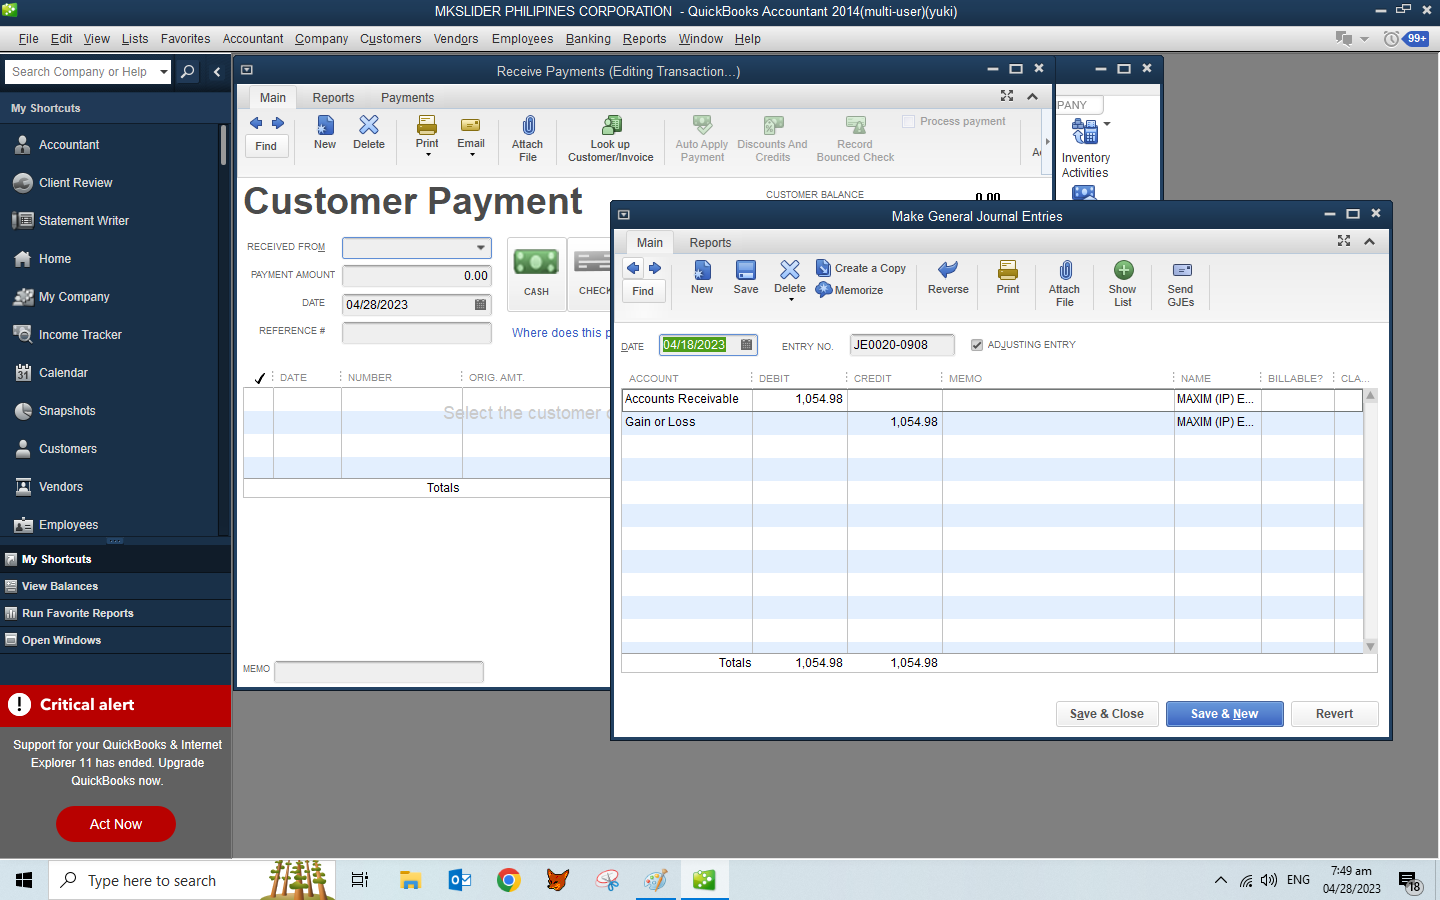
Task: Click Attach File in journal entries window
Action: click(x=1064, y=284)
